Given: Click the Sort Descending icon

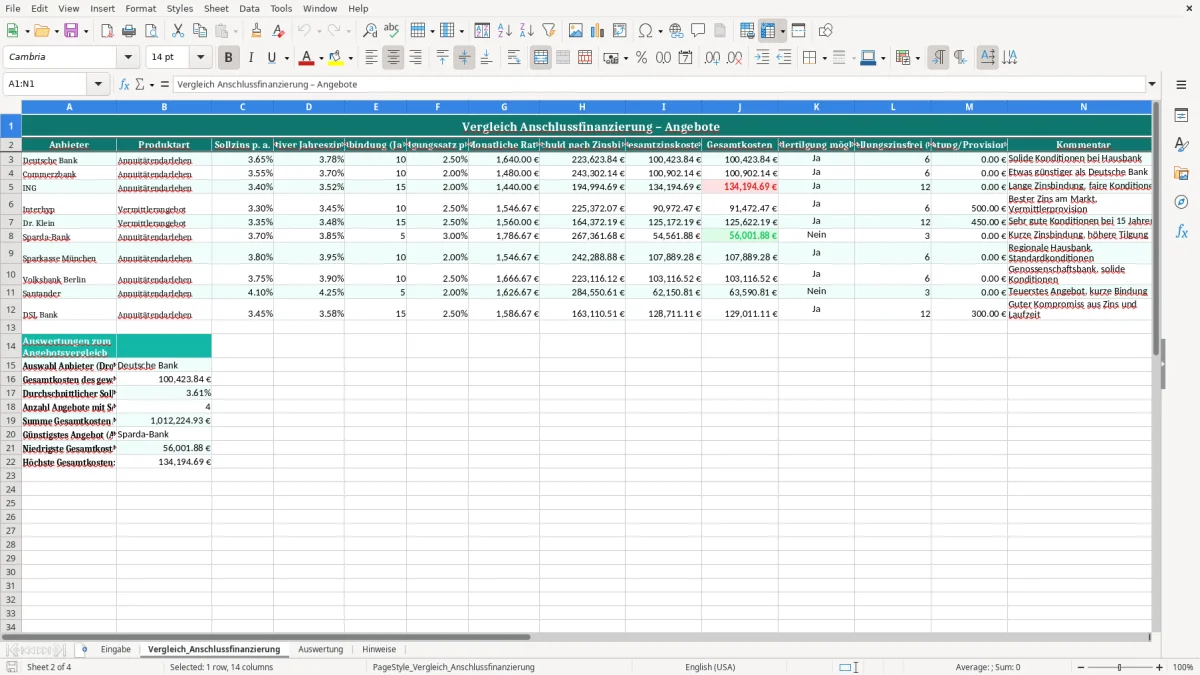Looking at the screenshot, I should coord(526,31).
